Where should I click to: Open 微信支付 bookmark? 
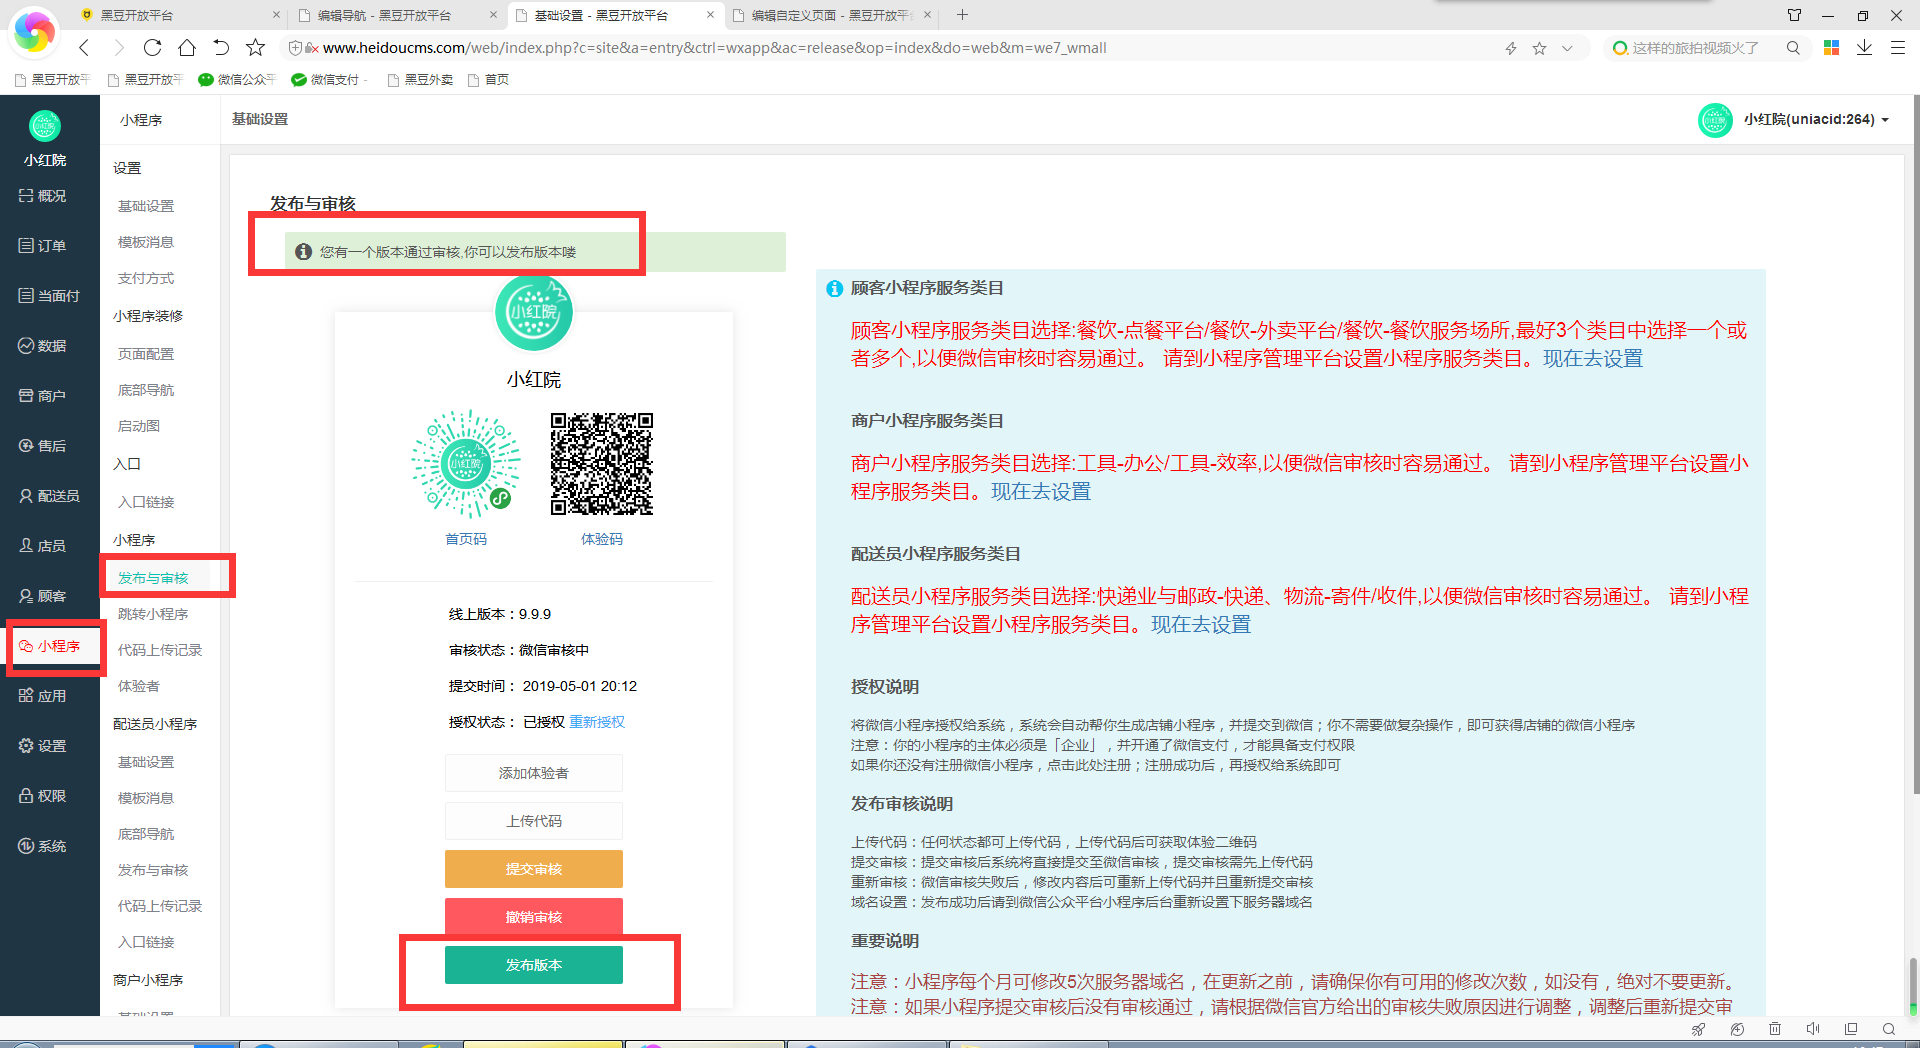(x=329, y=80)
